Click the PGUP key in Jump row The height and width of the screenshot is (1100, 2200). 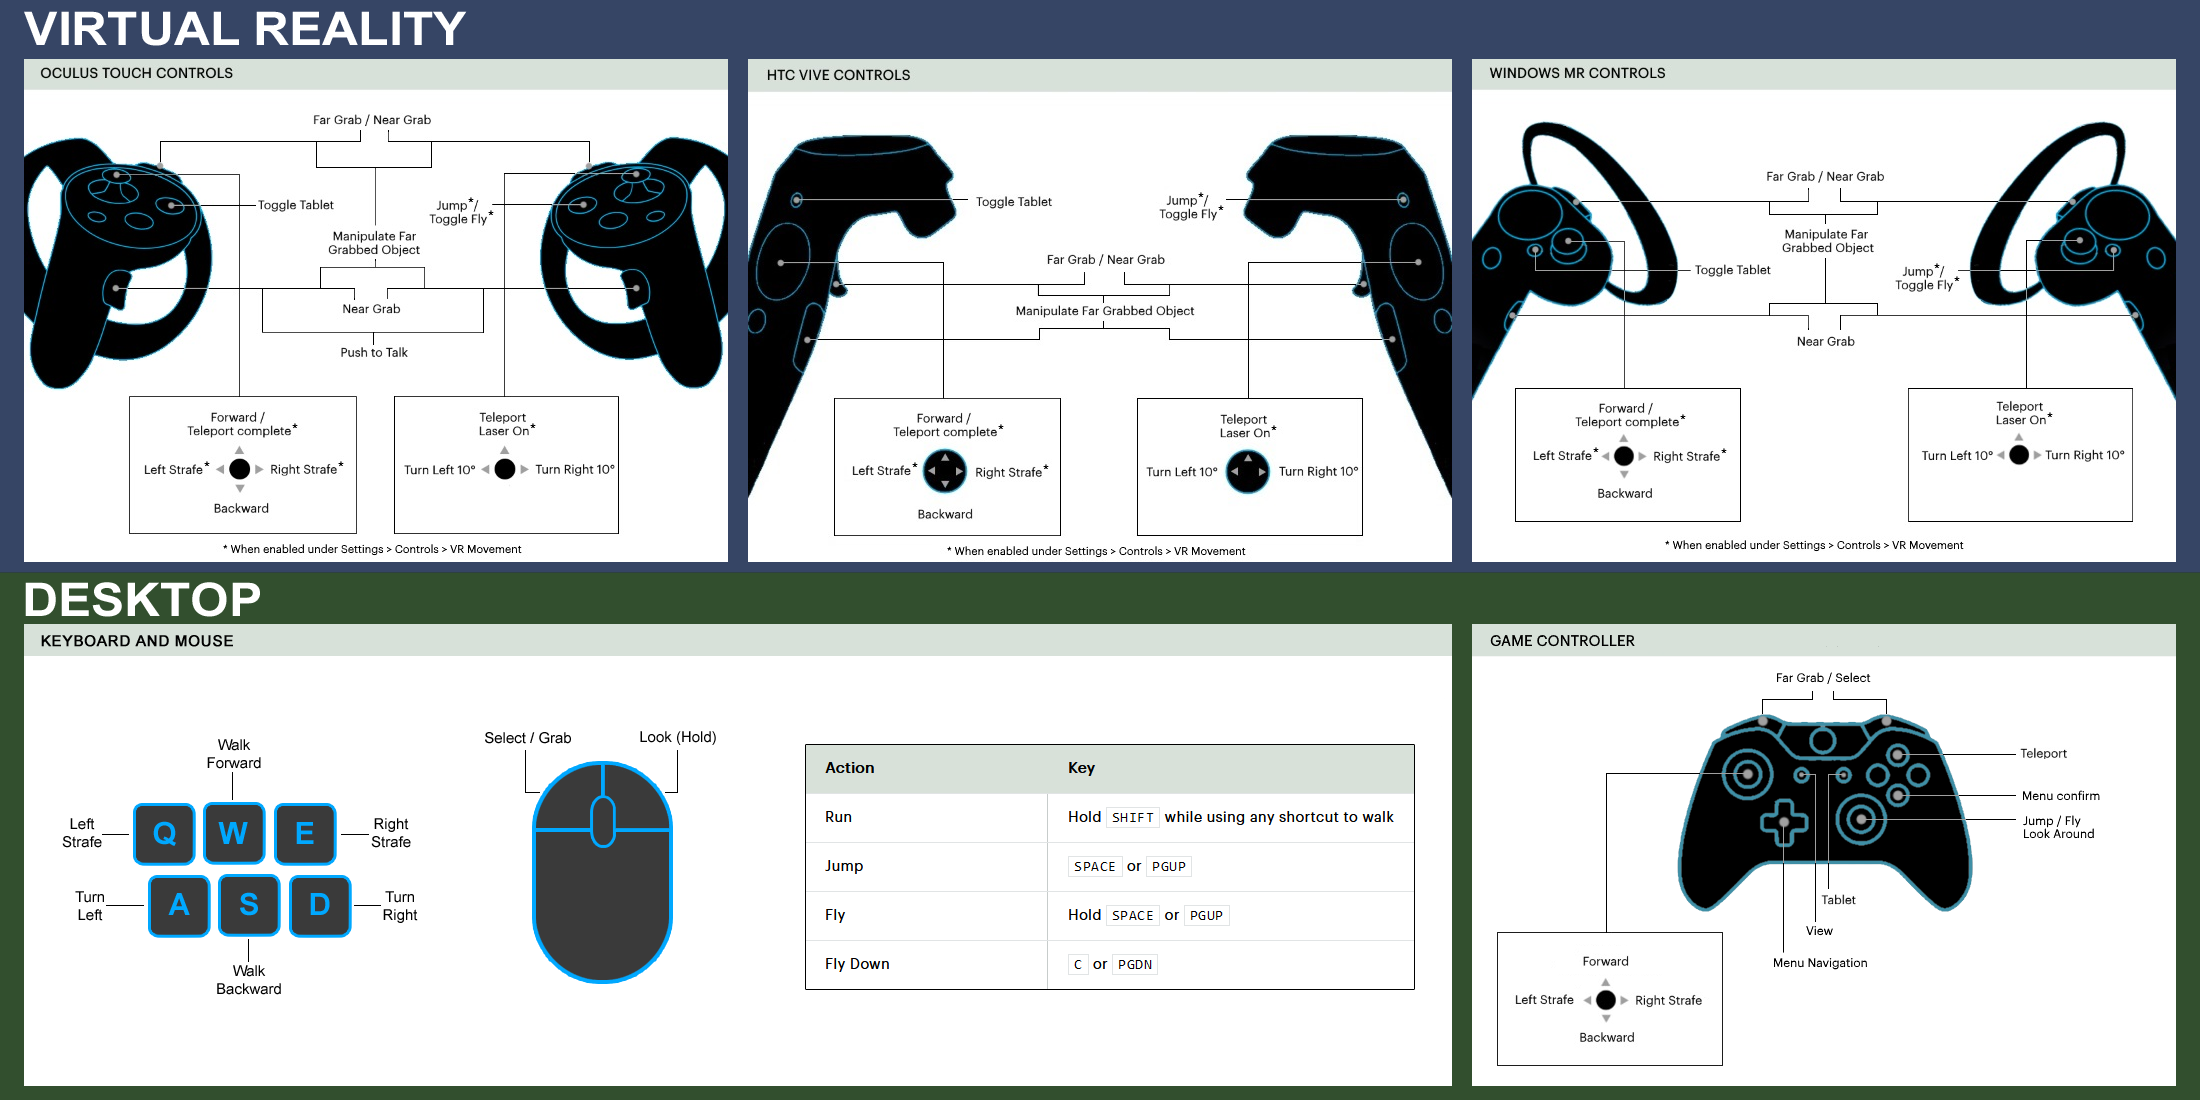pos(1169,867)
